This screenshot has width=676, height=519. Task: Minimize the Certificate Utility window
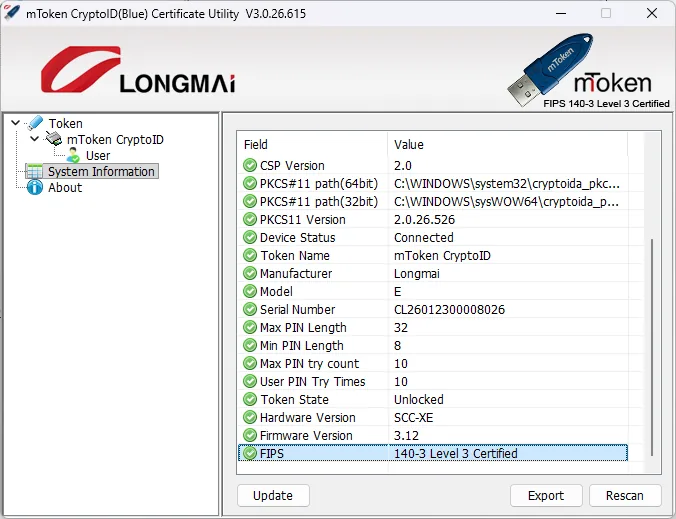coord(561,13)
